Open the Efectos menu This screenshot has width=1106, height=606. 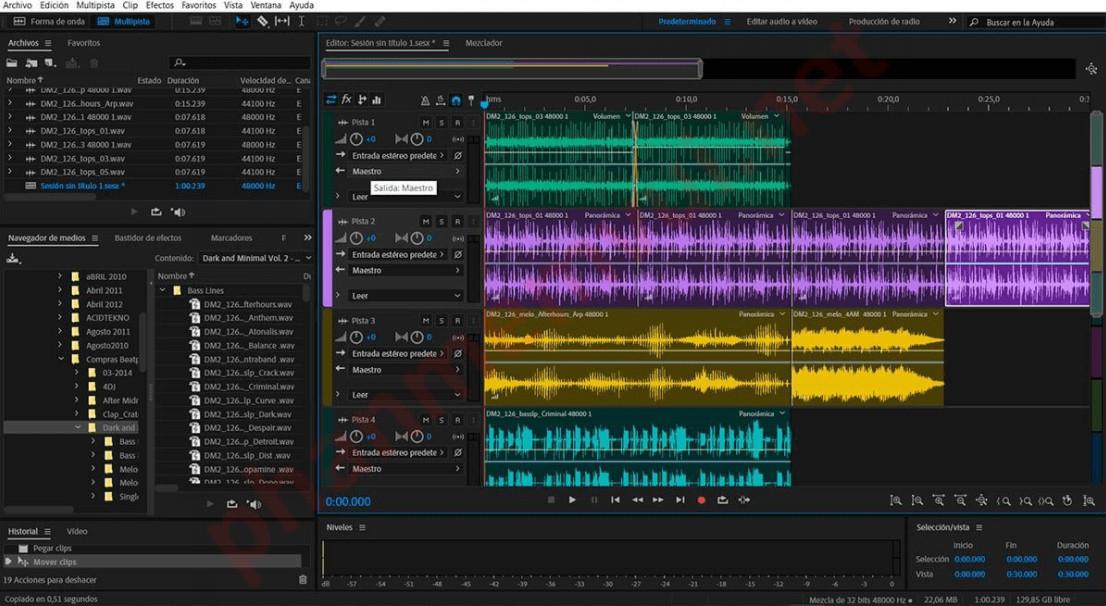[159, 6]
